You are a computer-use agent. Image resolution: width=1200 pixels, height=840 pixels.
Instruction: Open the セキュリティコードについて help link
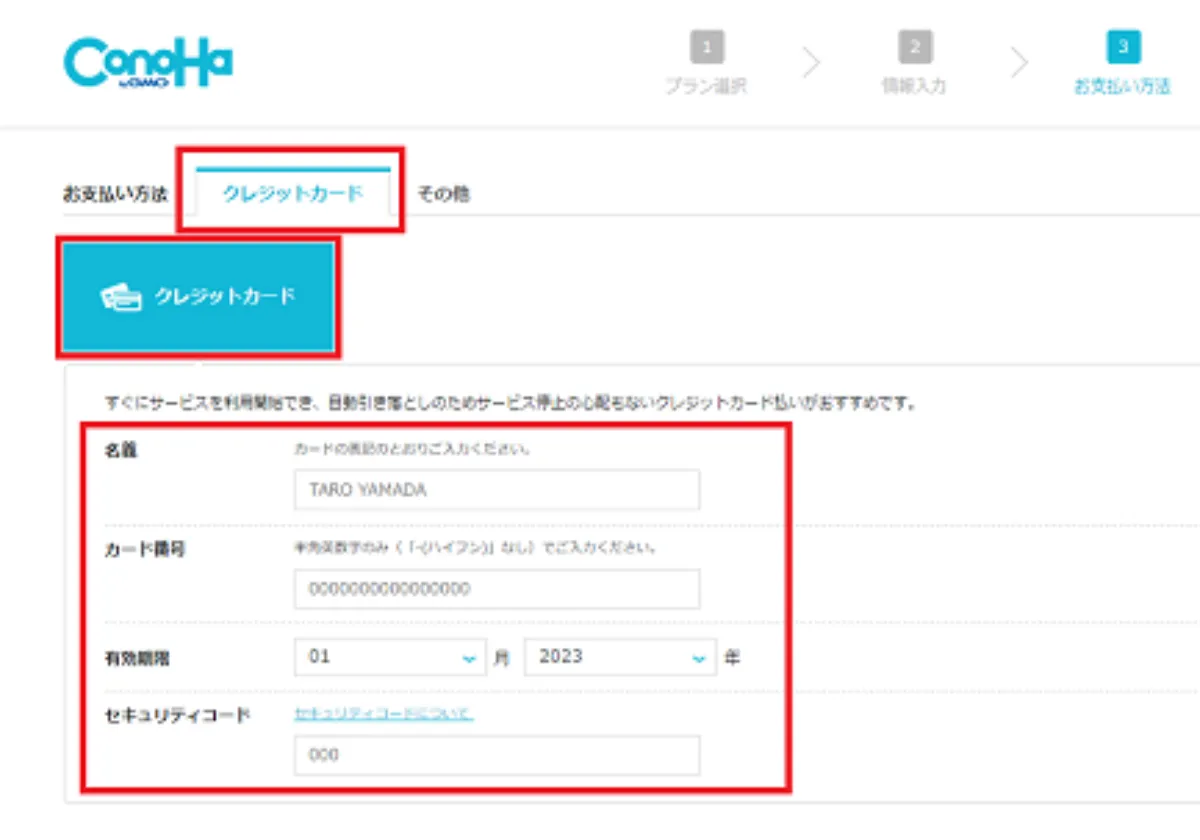[x=383, y=714]
